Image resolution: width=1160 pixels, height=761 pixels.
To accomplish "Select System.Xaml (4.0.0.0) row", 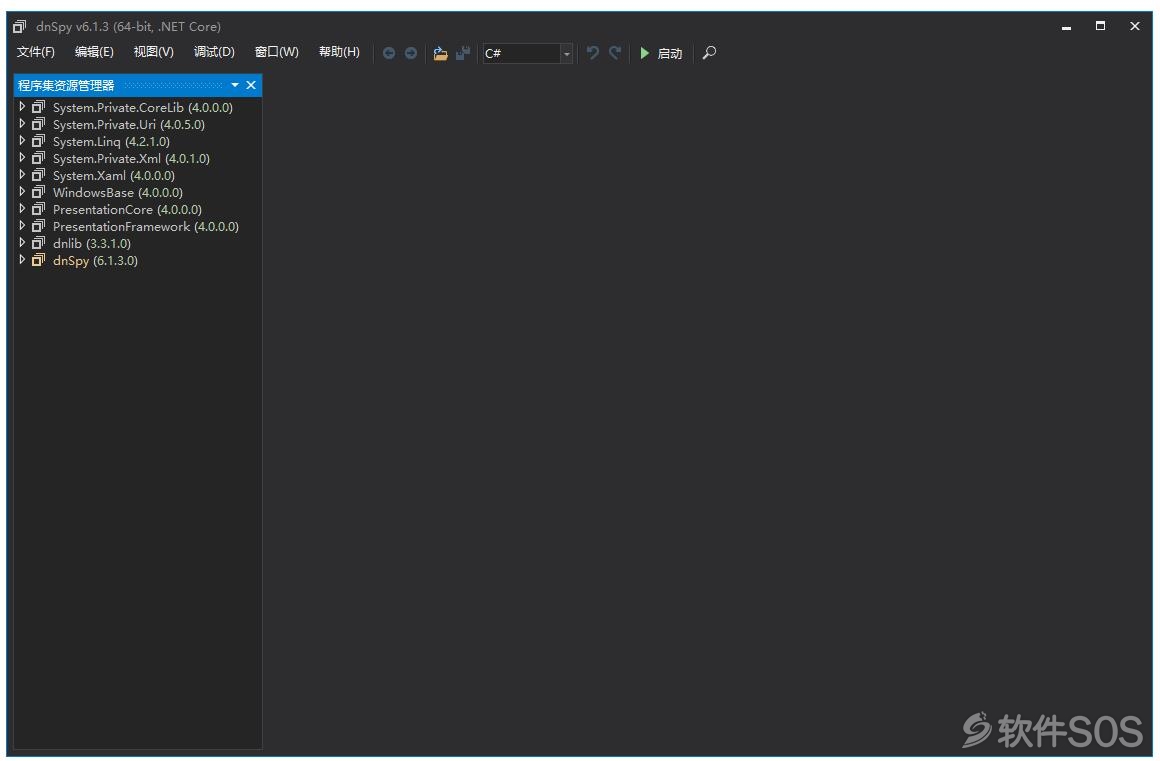I will click(x=114, y=175).
